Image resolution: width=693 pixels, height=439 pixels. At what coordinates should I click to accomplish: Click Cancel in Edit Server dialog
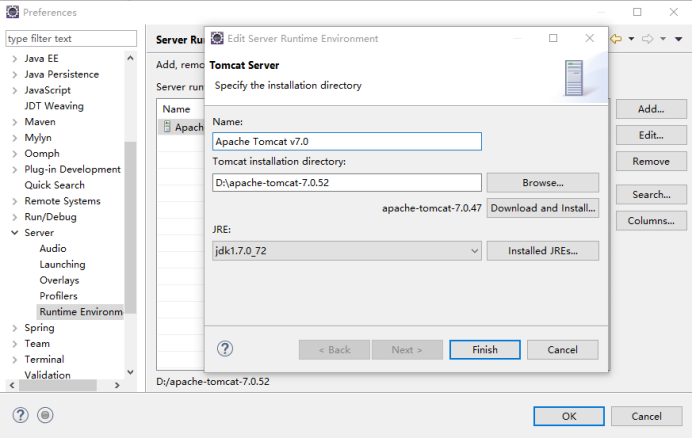click(x=563, y=350)
